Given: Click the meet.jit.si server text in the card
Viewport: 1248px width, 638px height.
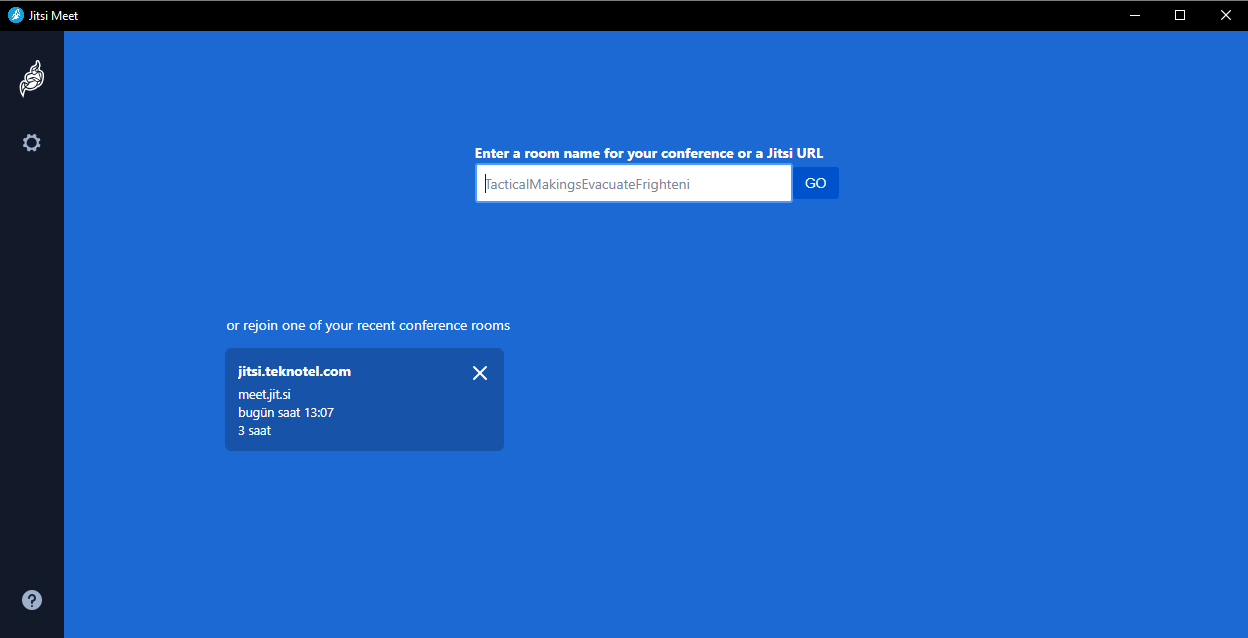Looking at the screenshot, I should (x=264, y=394).
